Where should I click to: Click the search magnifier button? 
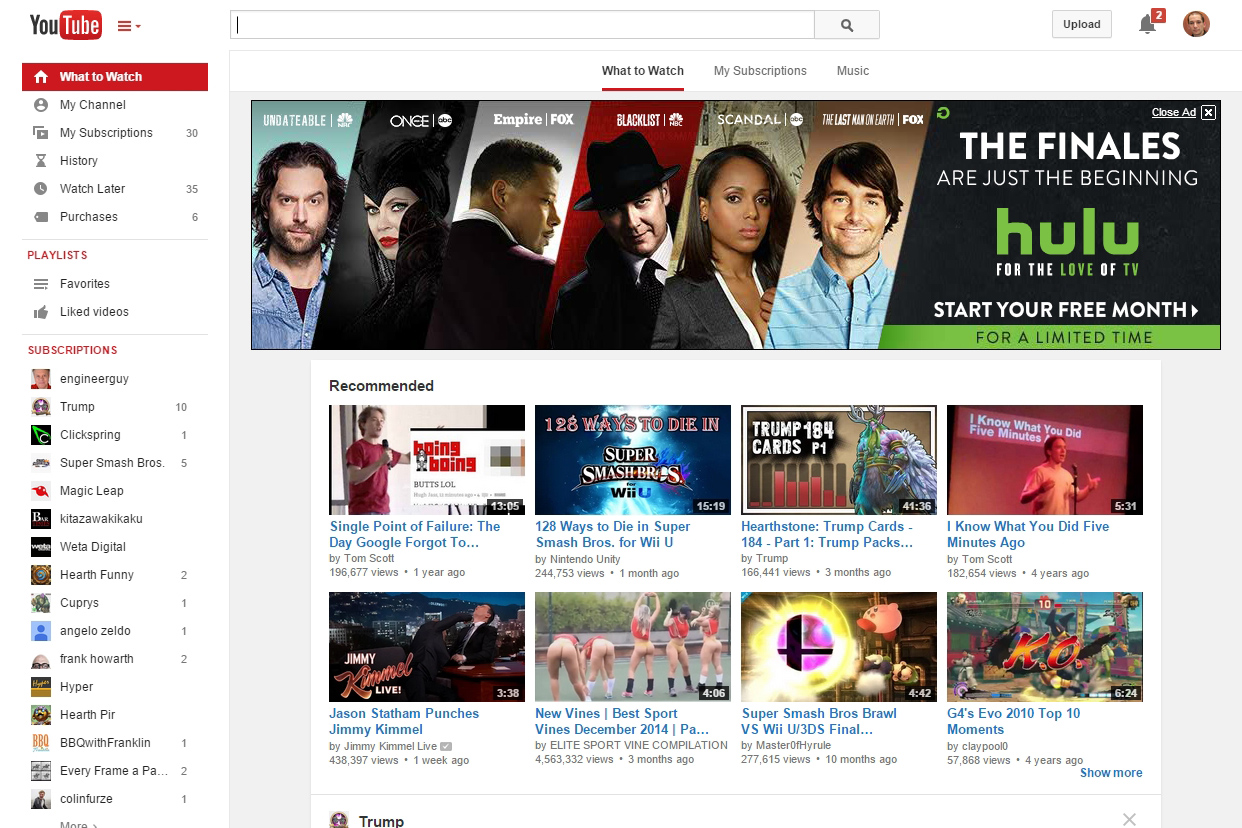pos(847,25)
